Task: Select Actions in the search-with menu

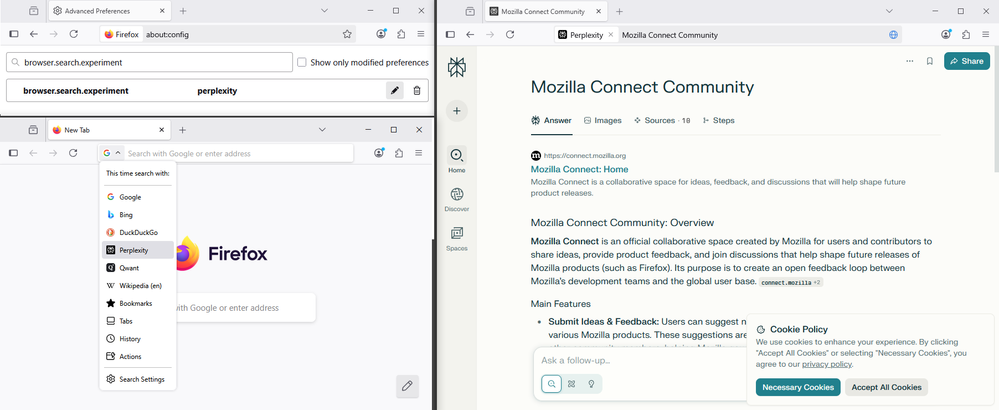Action: point(138,357)
